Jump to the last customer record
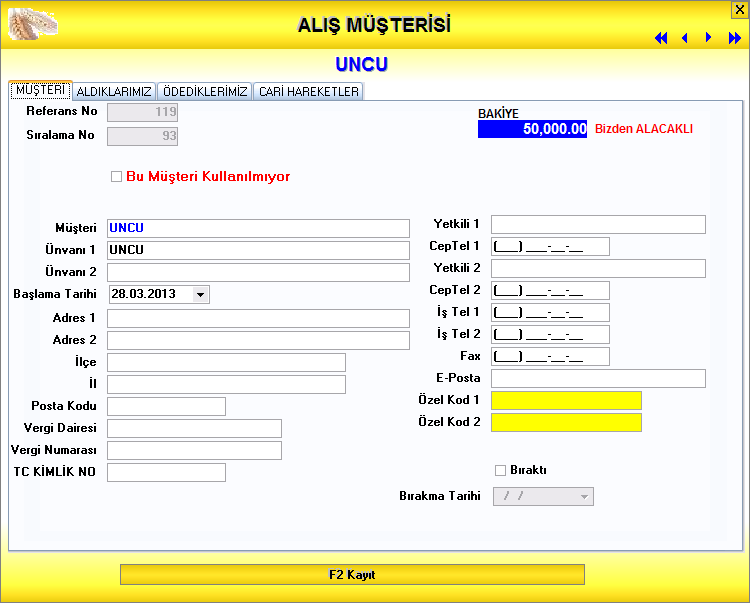The image size is (750, 603). 734,38
